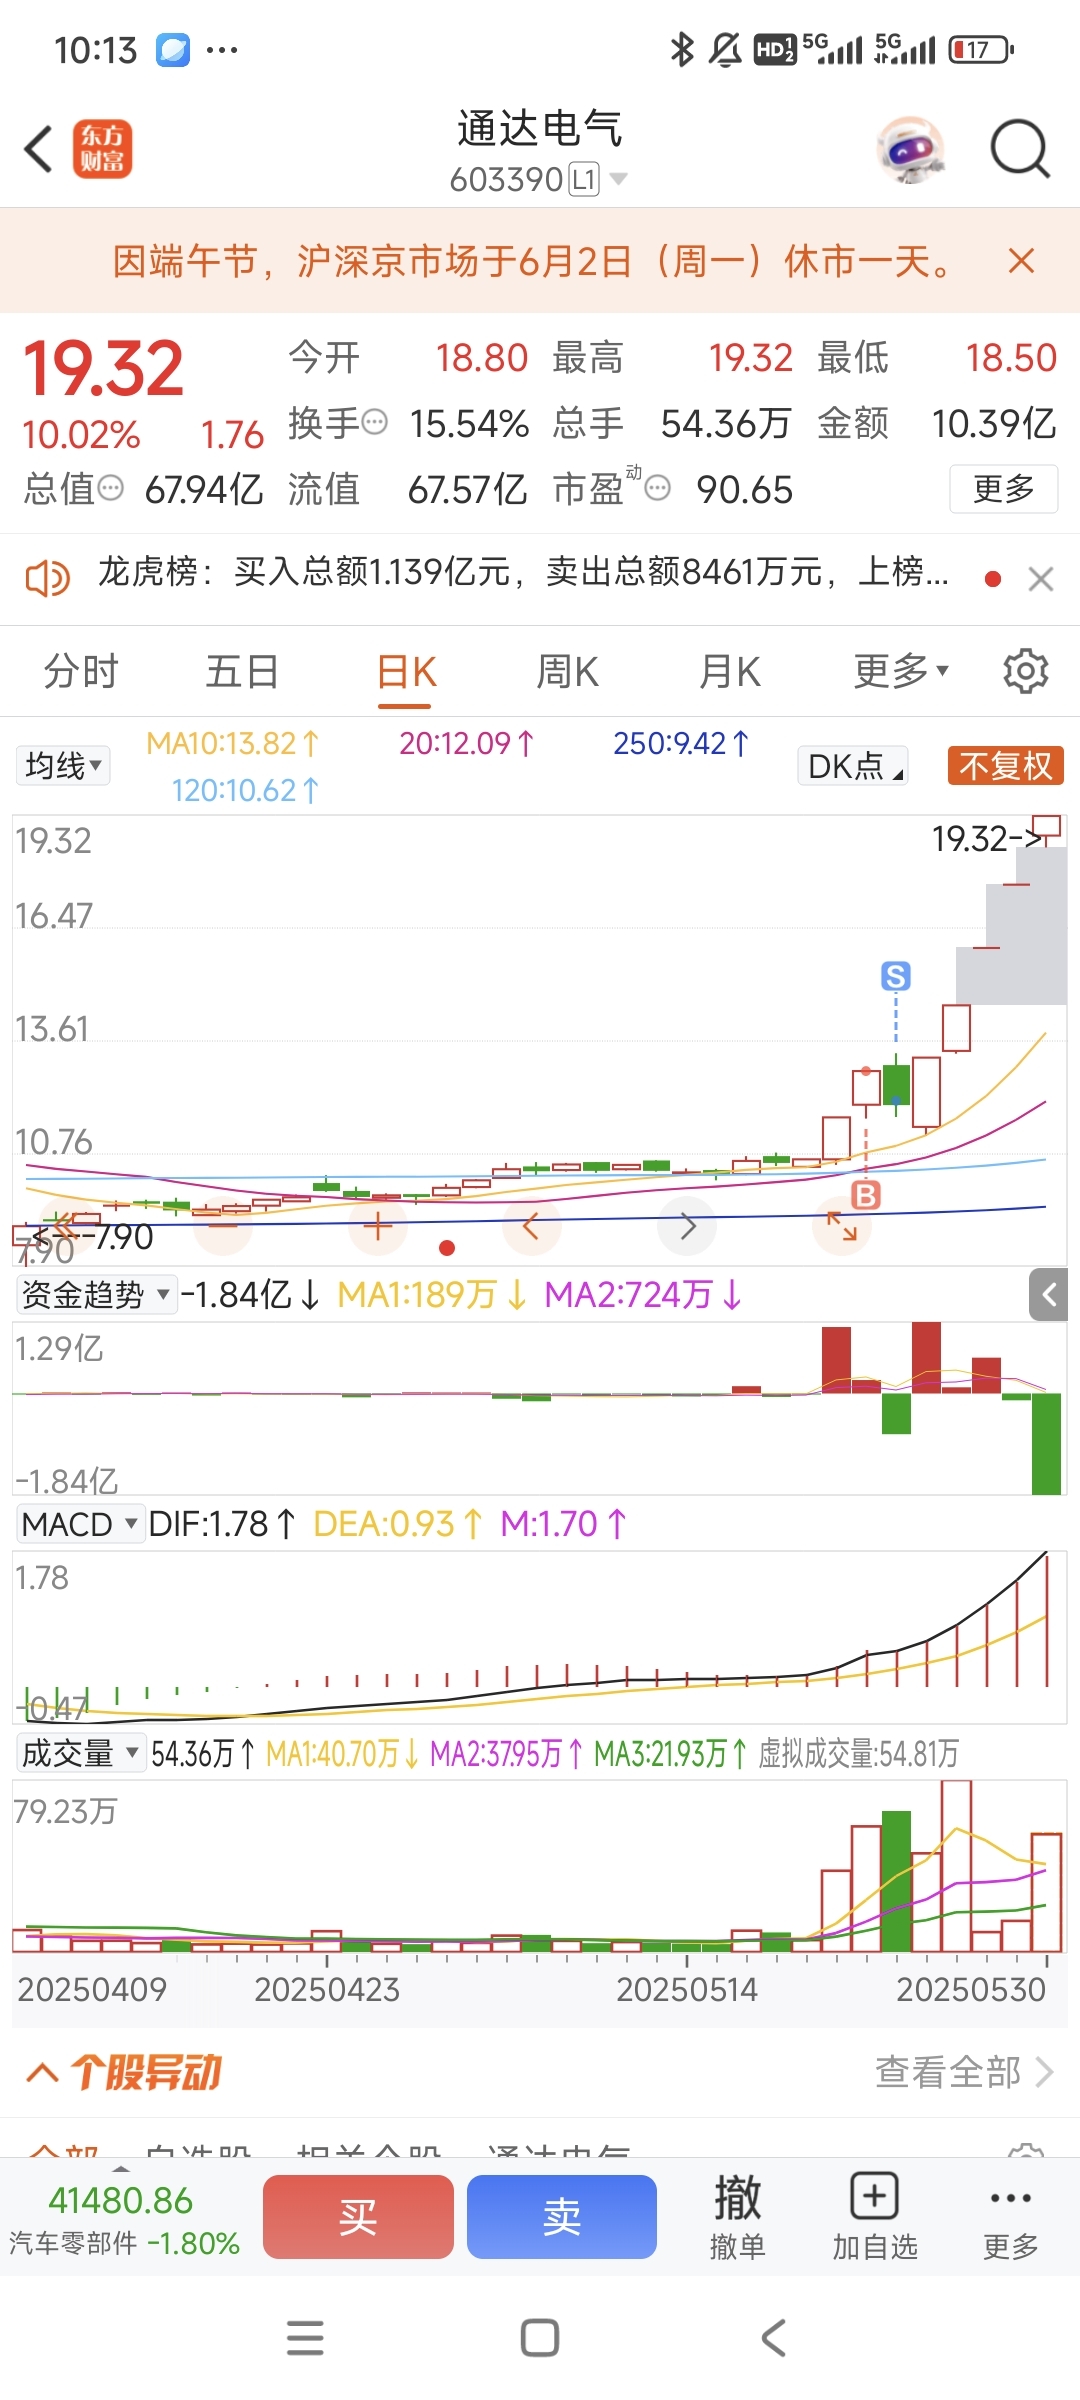The width and height of the screenshot is (1080, 2400).
Task: Open the 均线 indicator dropdown
Action: click(x=63, y=766)
